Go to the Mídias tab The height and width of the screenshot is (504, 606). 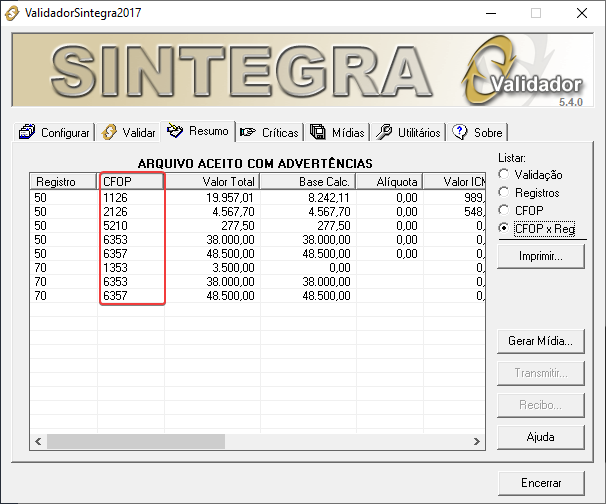(x=337, y=133)
